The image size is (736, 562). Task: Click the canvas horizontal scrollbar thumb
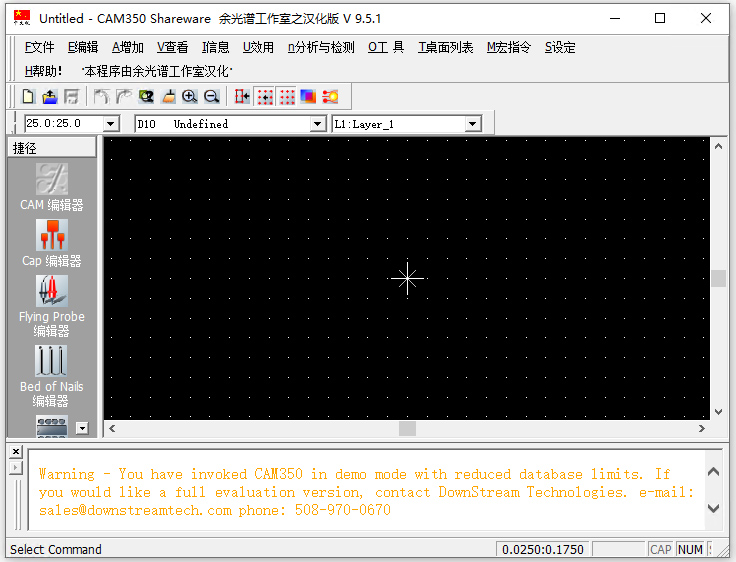tap(407, 428)
